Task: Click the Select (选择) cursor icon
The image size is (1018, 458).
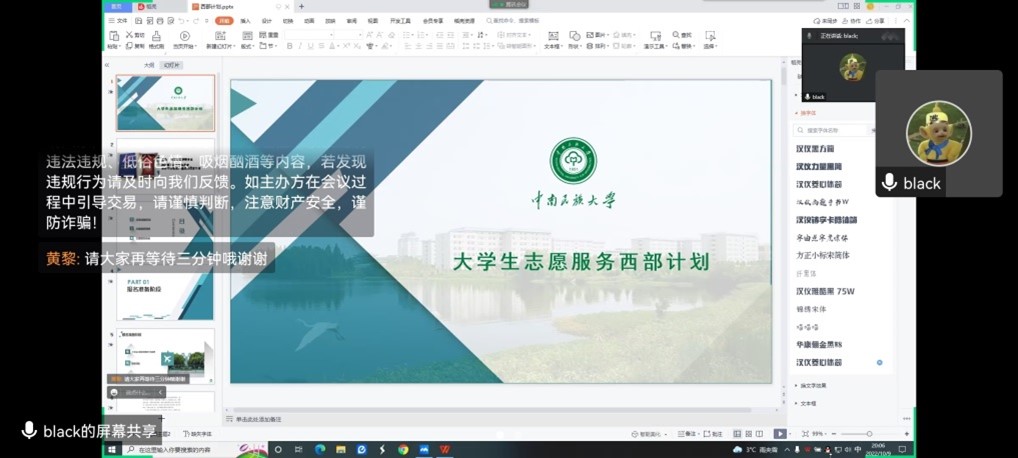Action: coord(710,36)
